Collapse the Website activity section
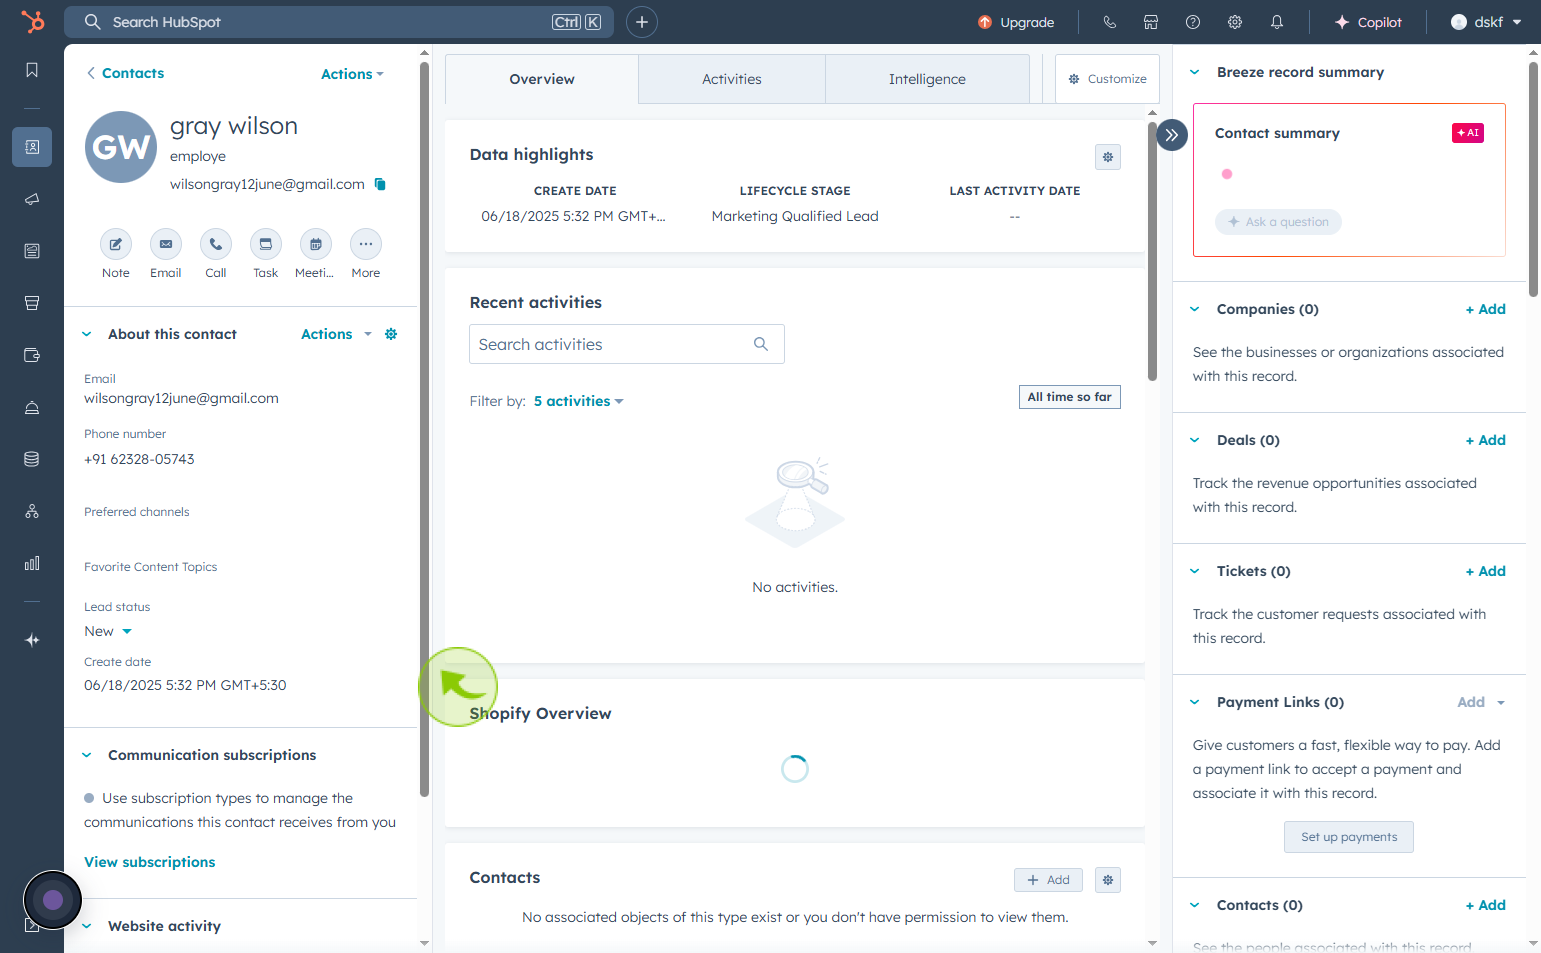The height and width of the screenshot is (953, 1541). (x=86, y=926)
